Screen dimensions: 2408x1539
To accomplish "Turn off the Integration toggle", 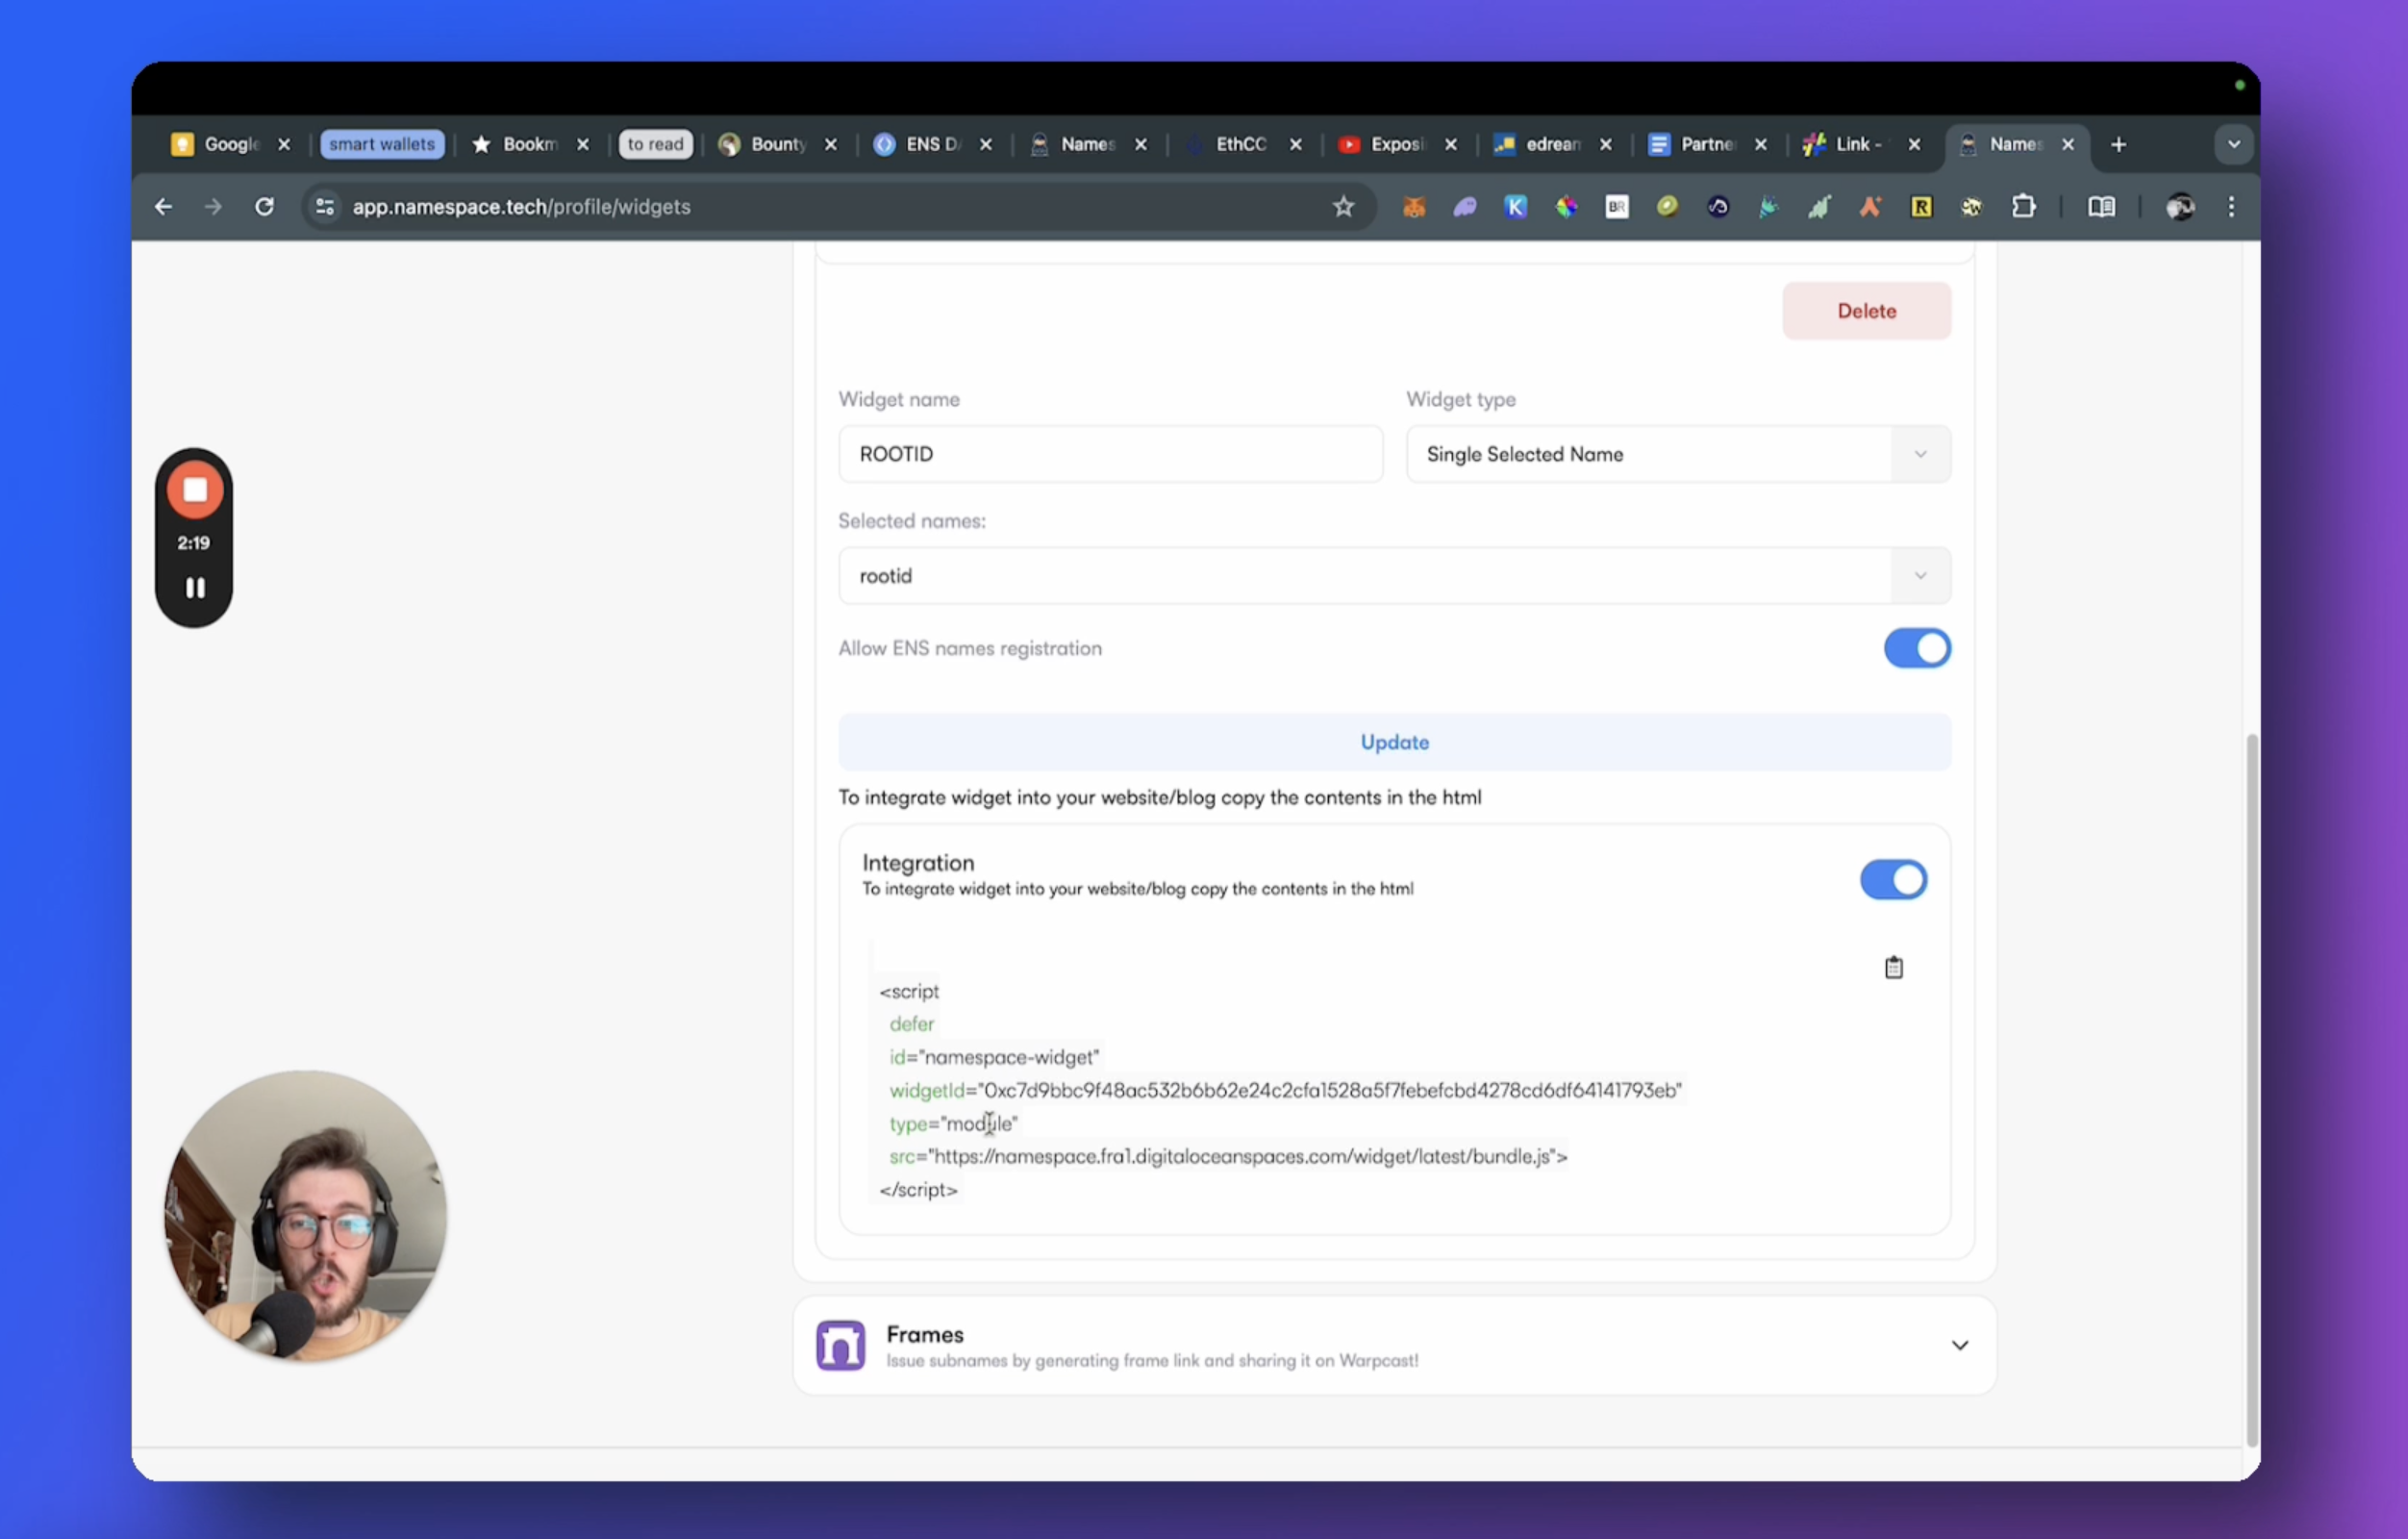I will point(1892,880).
